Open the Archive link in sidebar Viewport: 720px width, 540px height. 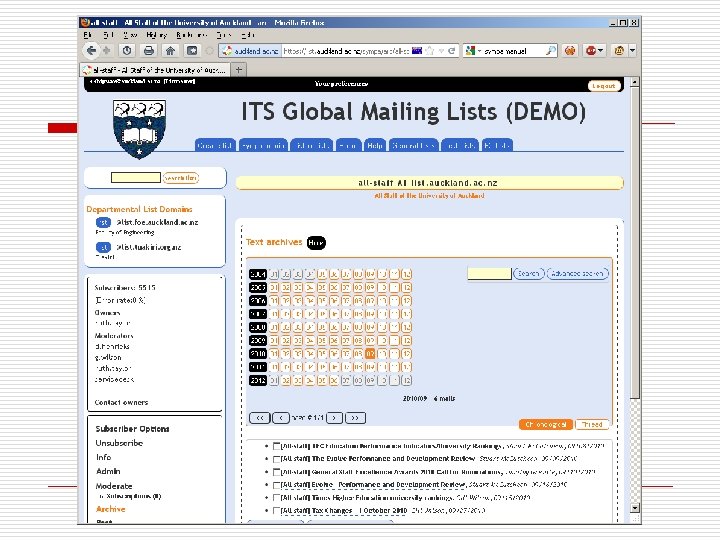[x=111, y=509]
